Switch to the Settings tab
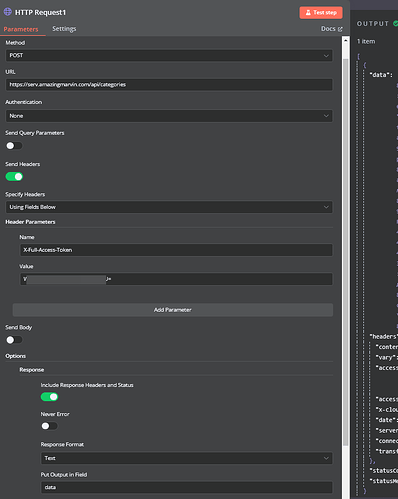The image size is (398, 499). pos(64,29)
